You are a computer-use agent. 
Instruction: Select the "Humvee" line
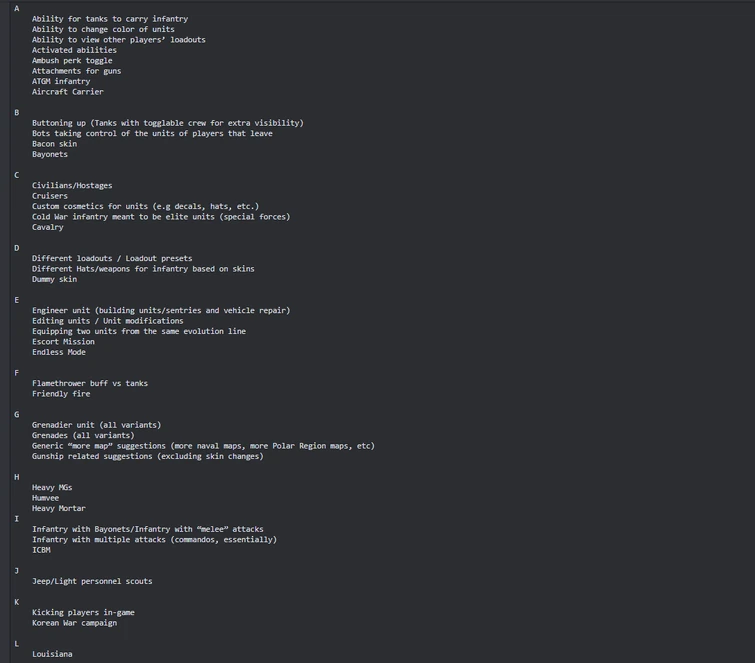[45, 498]
